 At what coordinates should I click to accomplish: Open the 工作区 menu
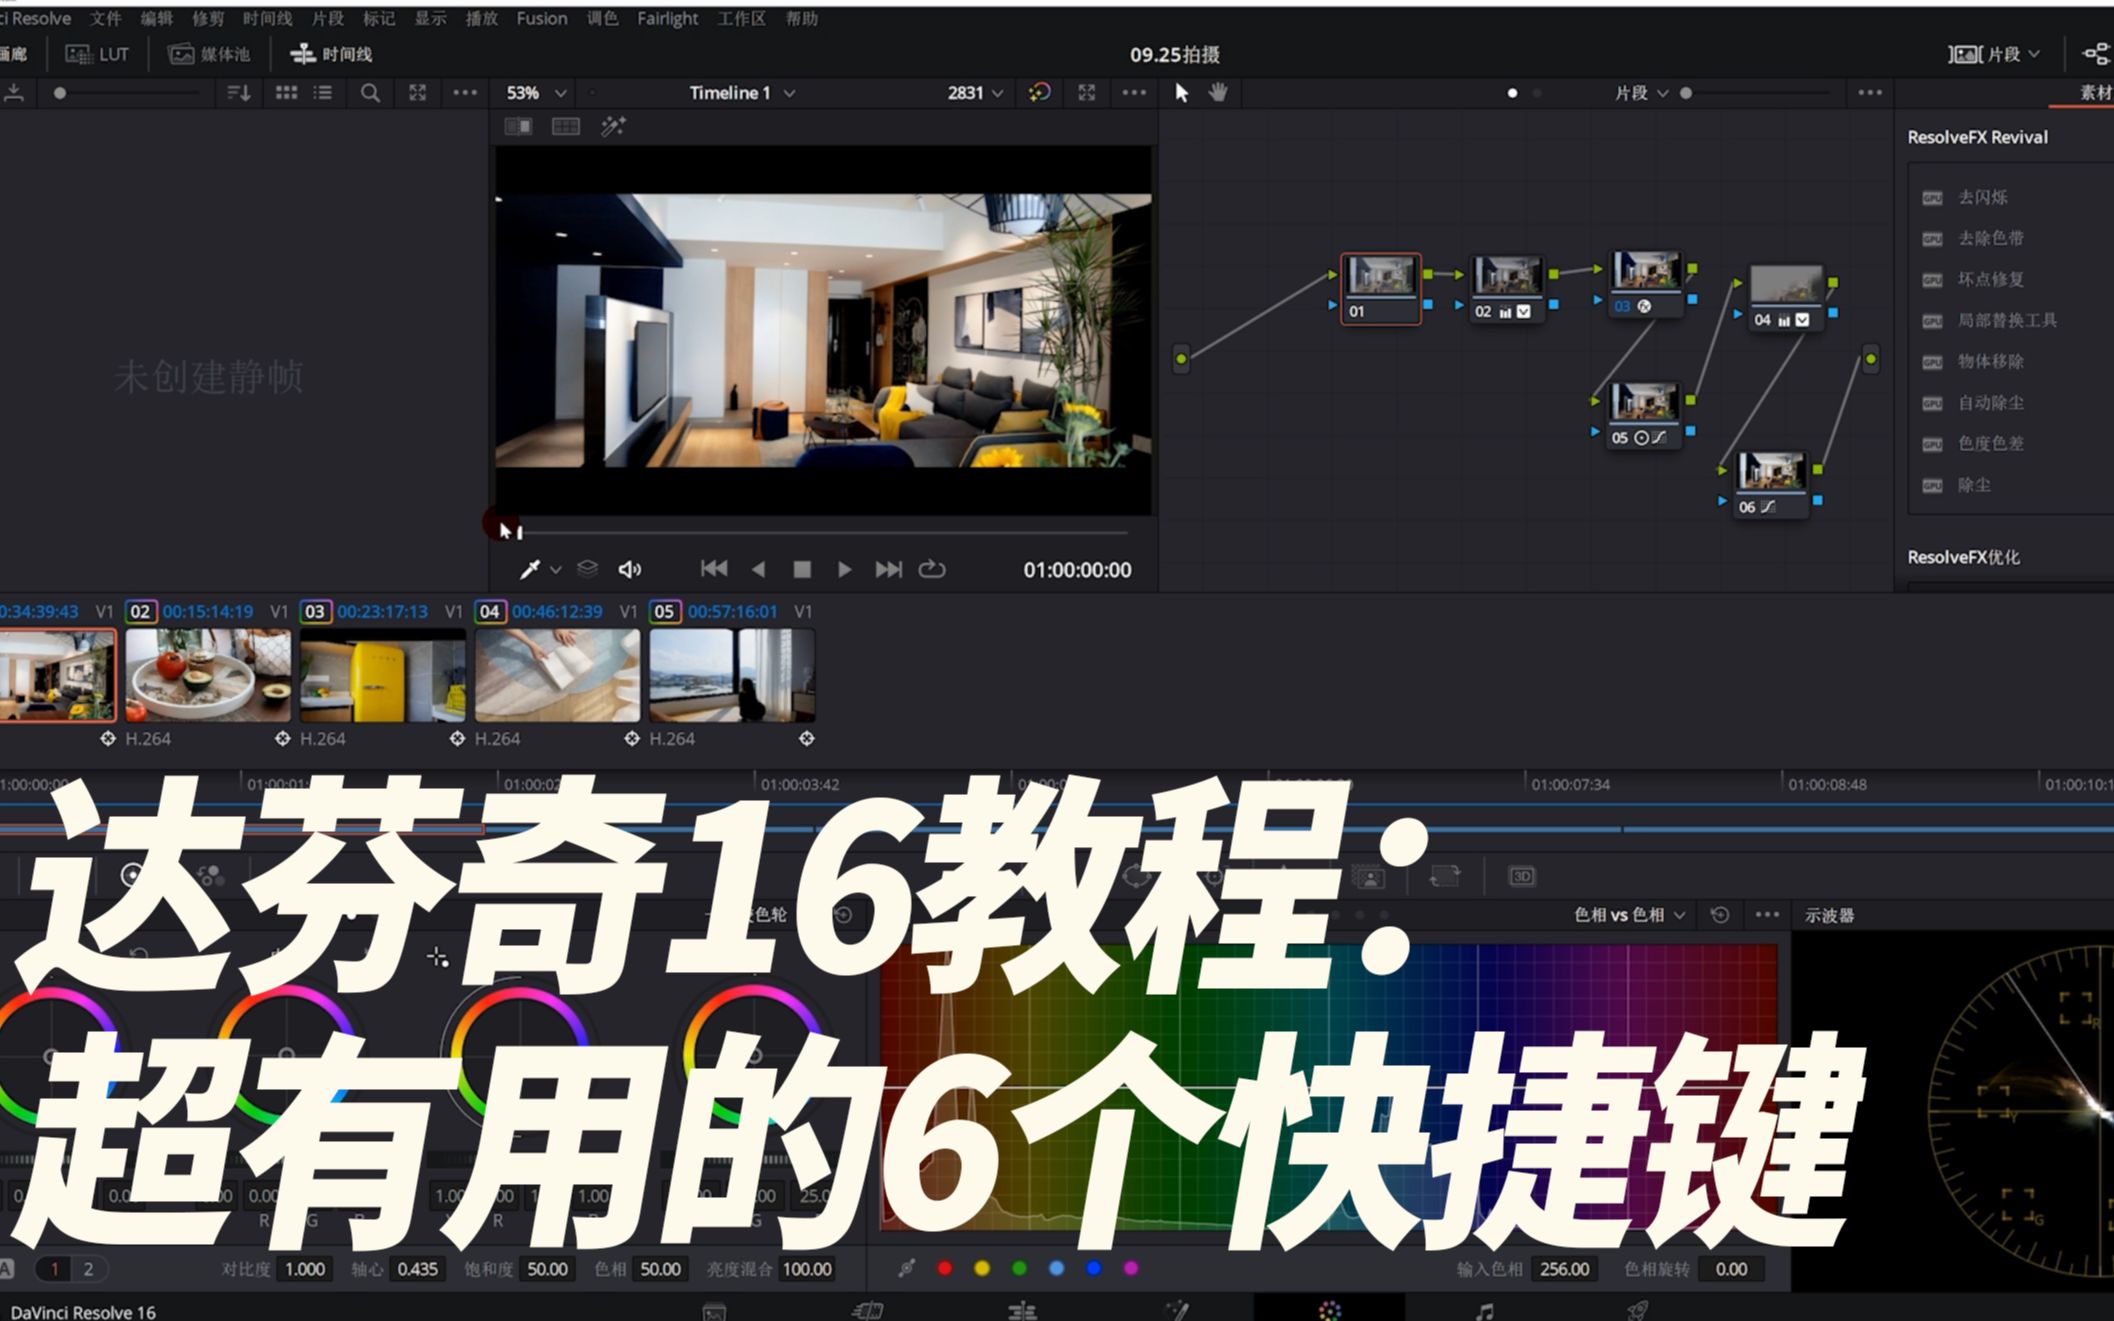741,18
